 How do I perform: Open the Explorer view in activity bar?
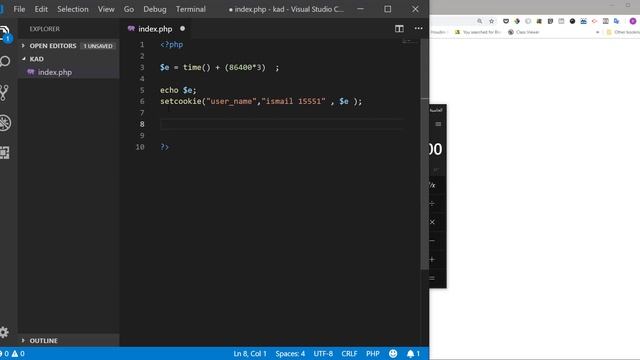[x=5, y=33]
